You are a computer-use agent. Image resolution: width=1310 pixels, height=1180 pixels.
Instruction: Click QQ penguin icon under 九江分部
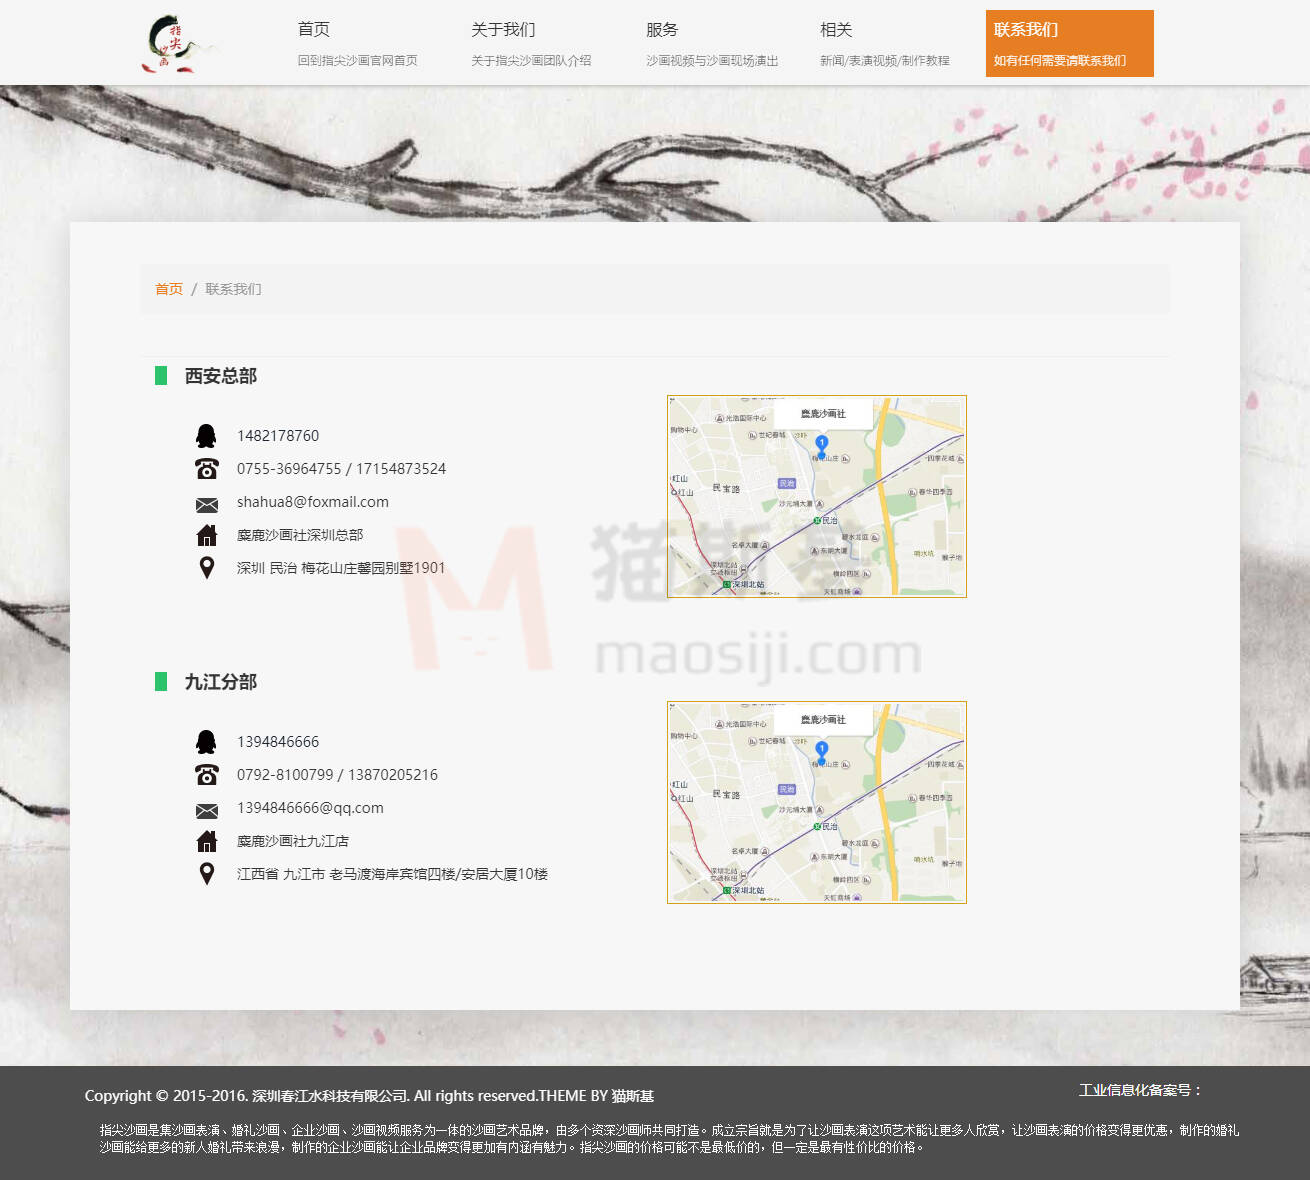[x=206, y=742]
